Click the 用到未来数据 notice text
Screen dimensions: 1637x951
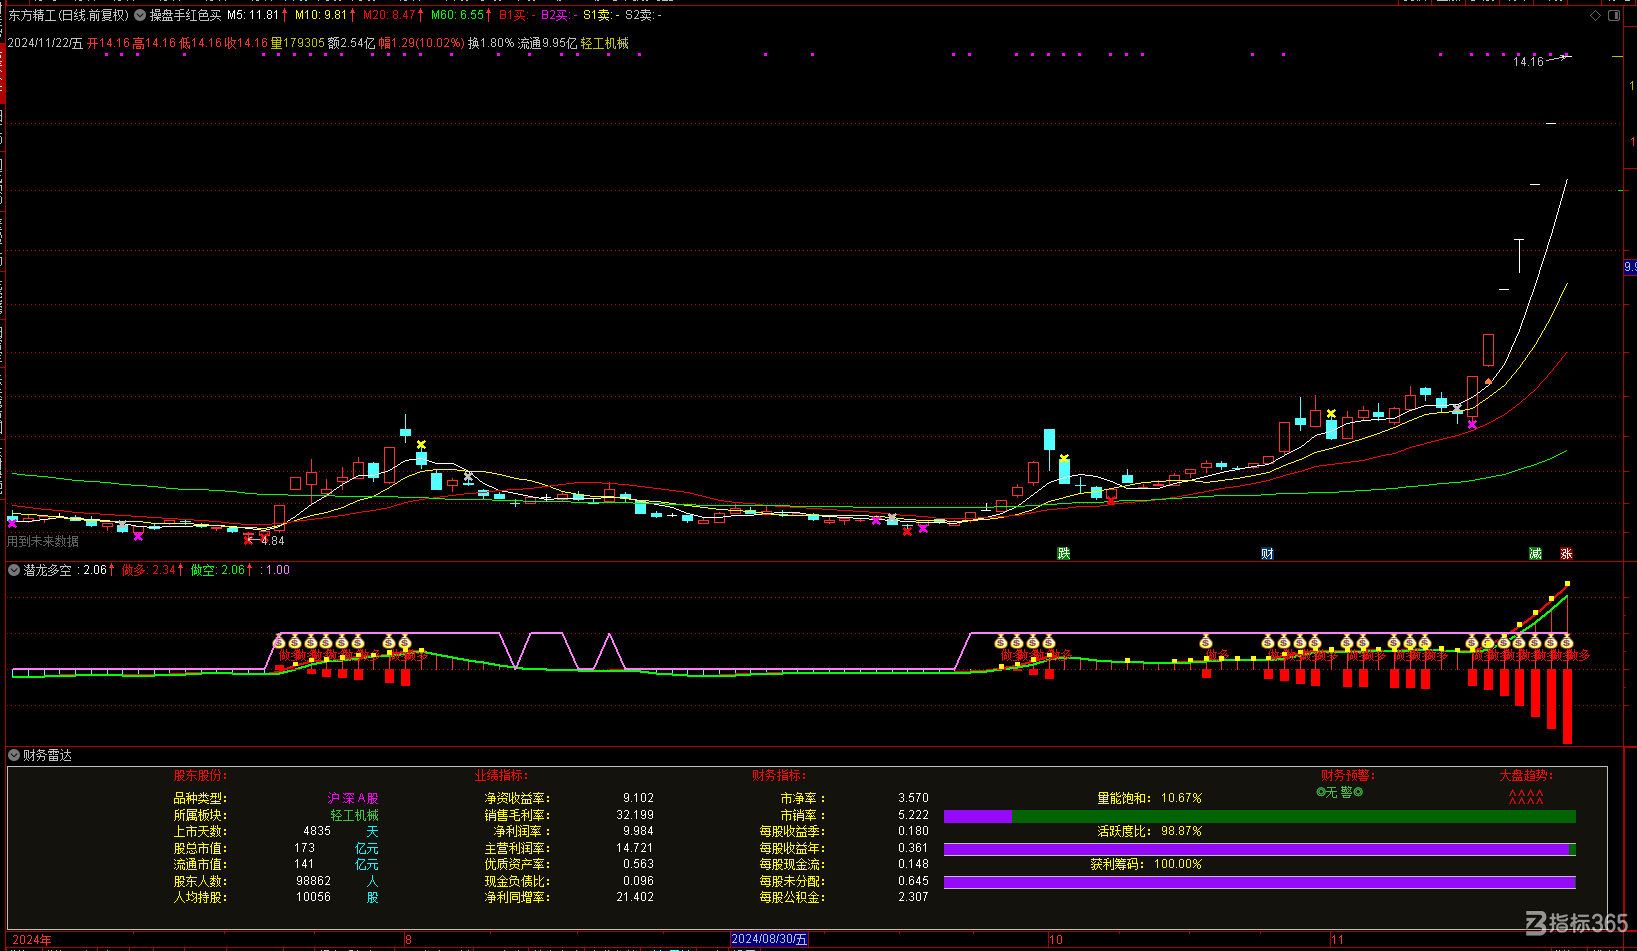tap(43, 541)
